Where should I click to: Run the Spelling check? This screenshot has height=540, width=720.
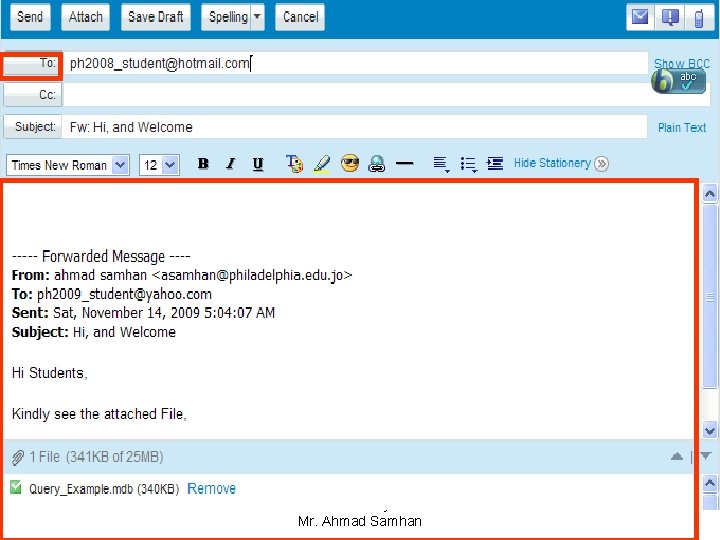coord(226,17)
